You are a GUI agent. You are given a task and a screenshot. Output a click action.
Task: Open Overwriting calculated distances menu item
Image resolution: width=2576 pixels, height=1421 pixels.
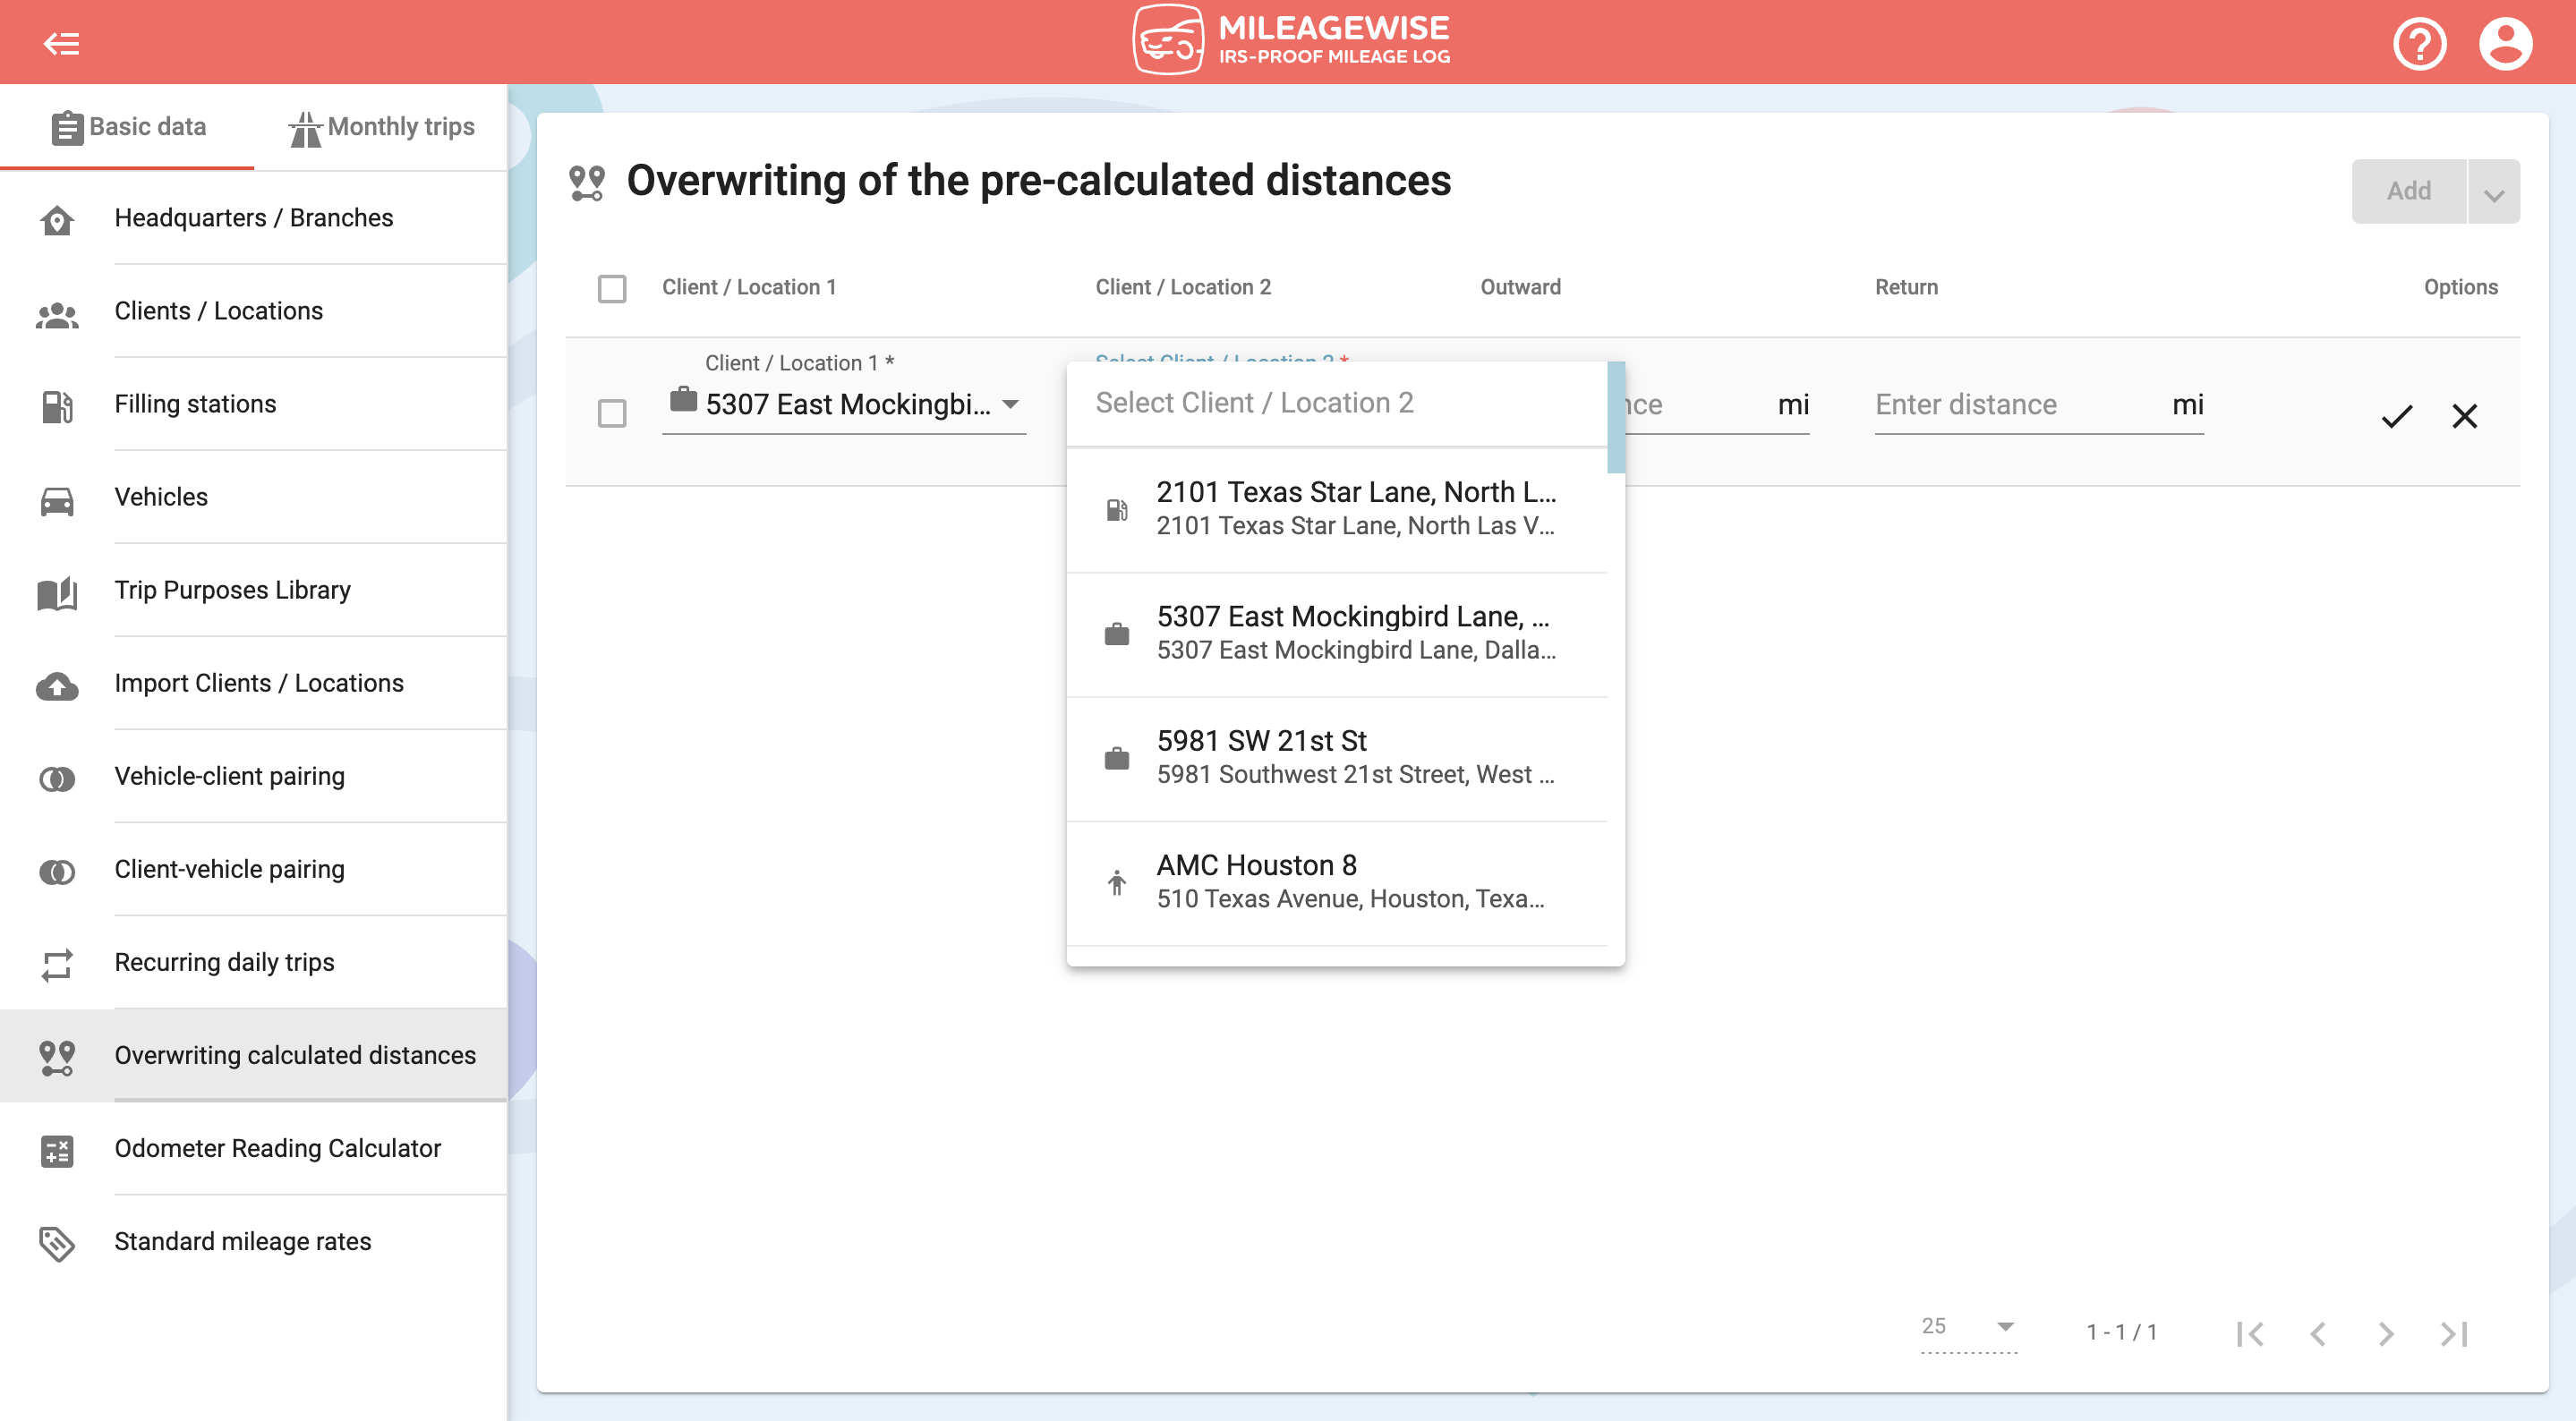pos(254,1055)
